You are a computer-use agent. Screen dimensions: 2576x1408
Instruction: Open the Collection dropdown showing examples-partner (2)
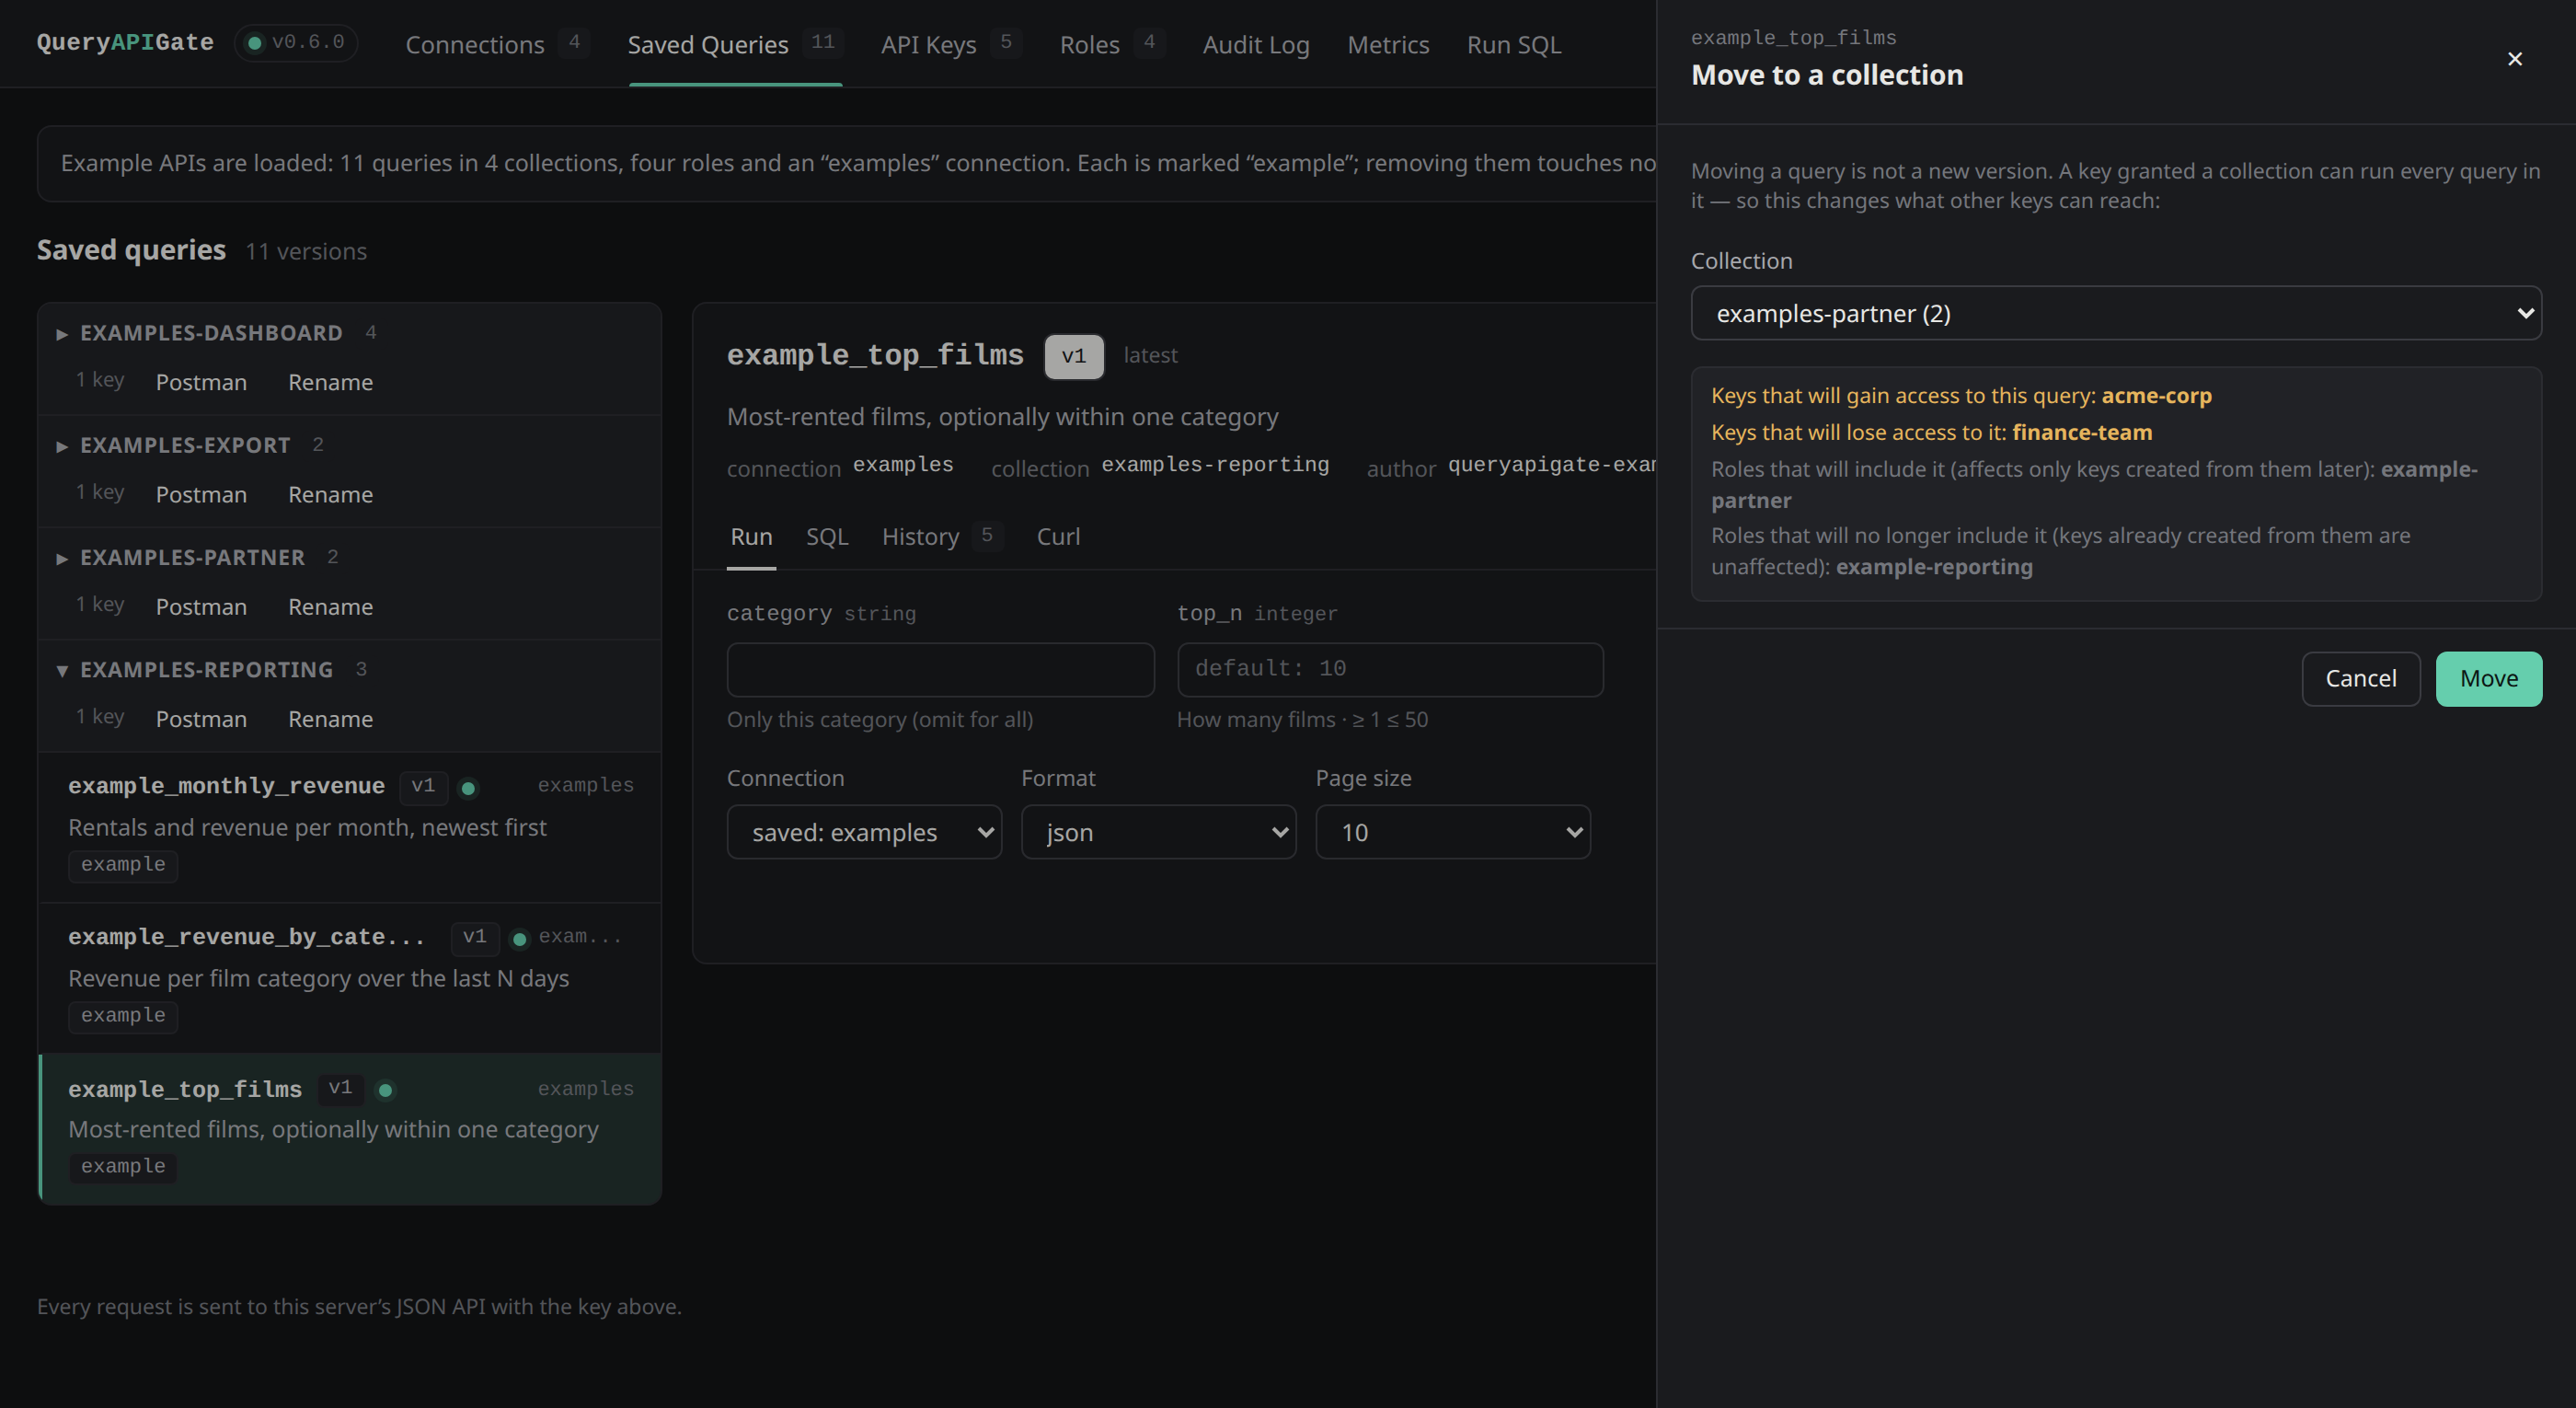(x=2115, y=313)
